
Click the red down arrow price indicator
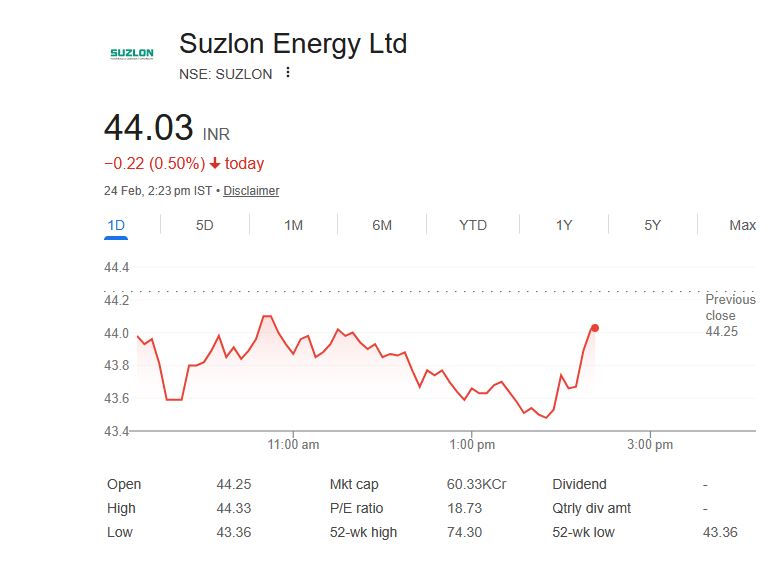coord(214,164)
